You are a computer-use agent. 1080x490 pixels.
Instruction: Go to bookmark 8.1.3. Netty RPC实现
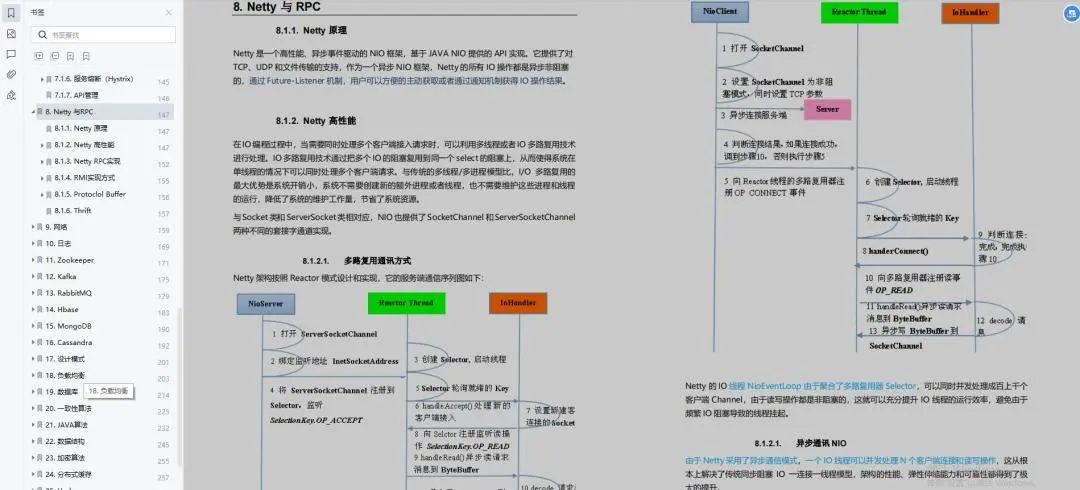point(87,161)
